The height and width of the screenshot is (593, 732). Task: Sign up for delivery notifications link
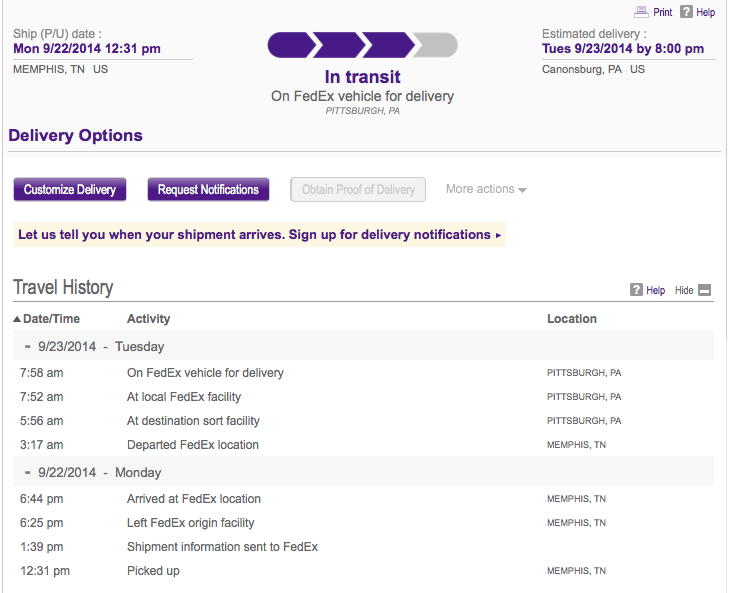pos(260,235)
